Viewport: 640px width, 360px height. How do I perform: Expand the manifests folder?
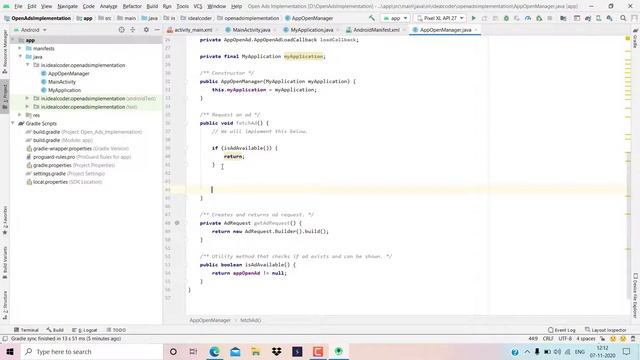click(20, 48)
